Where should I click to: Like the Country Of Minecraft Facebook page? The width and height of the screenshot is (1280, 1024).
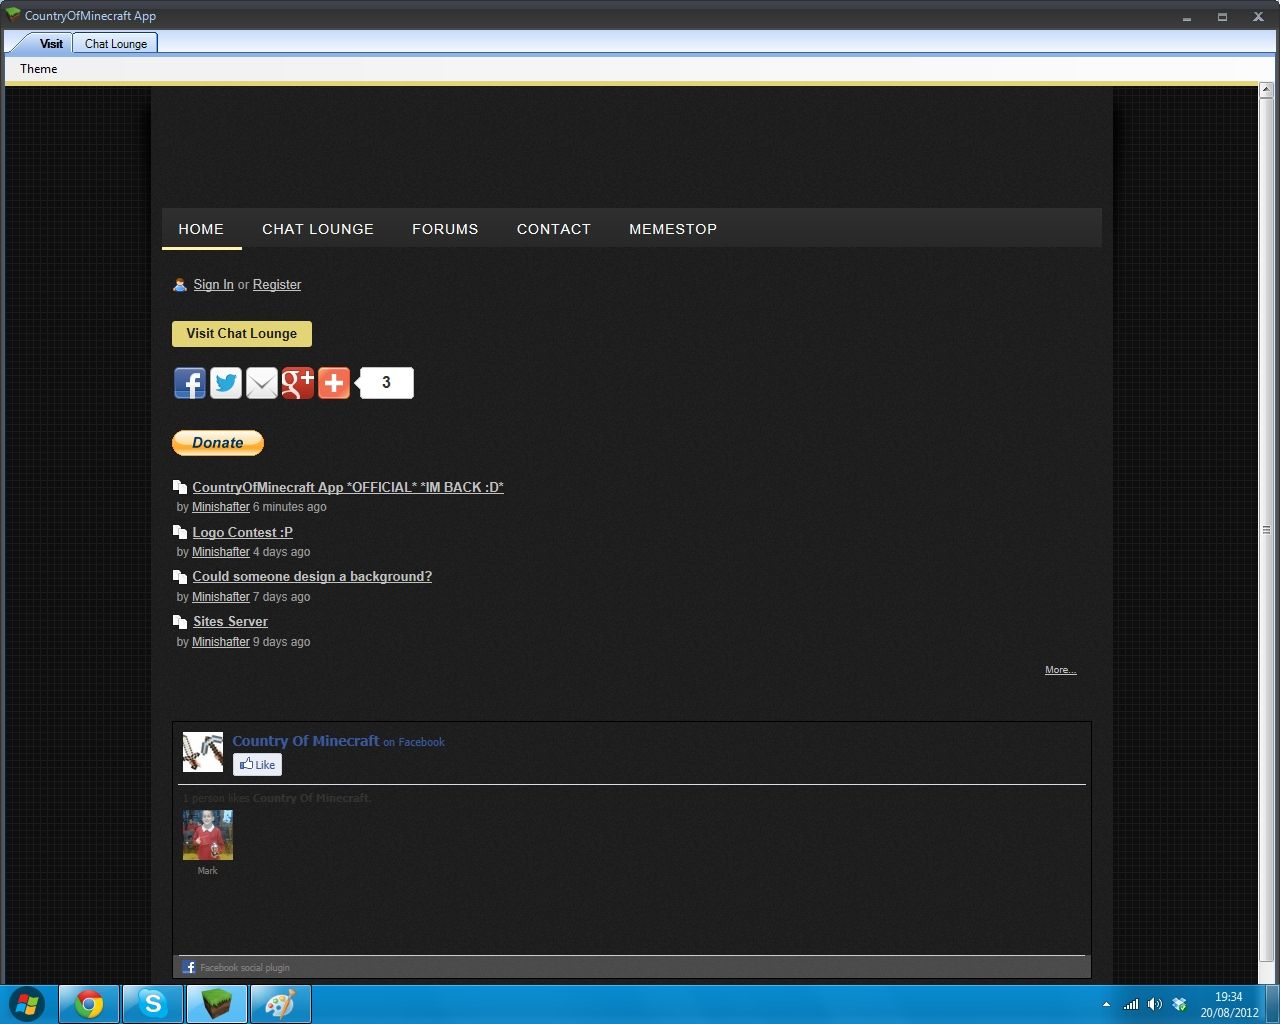[258, 765]
